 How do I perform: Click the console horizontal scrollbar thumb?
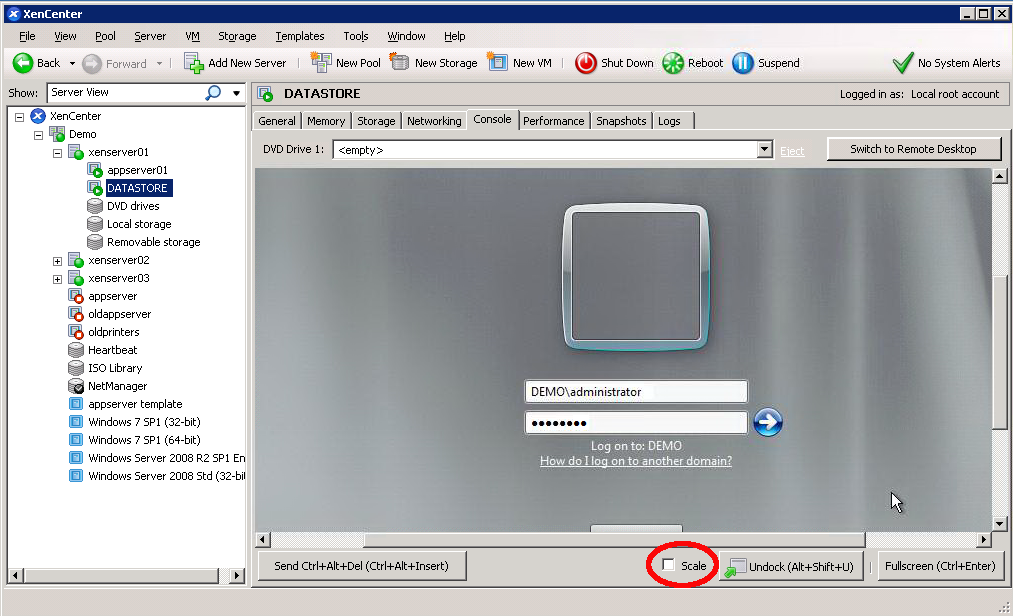614,540
